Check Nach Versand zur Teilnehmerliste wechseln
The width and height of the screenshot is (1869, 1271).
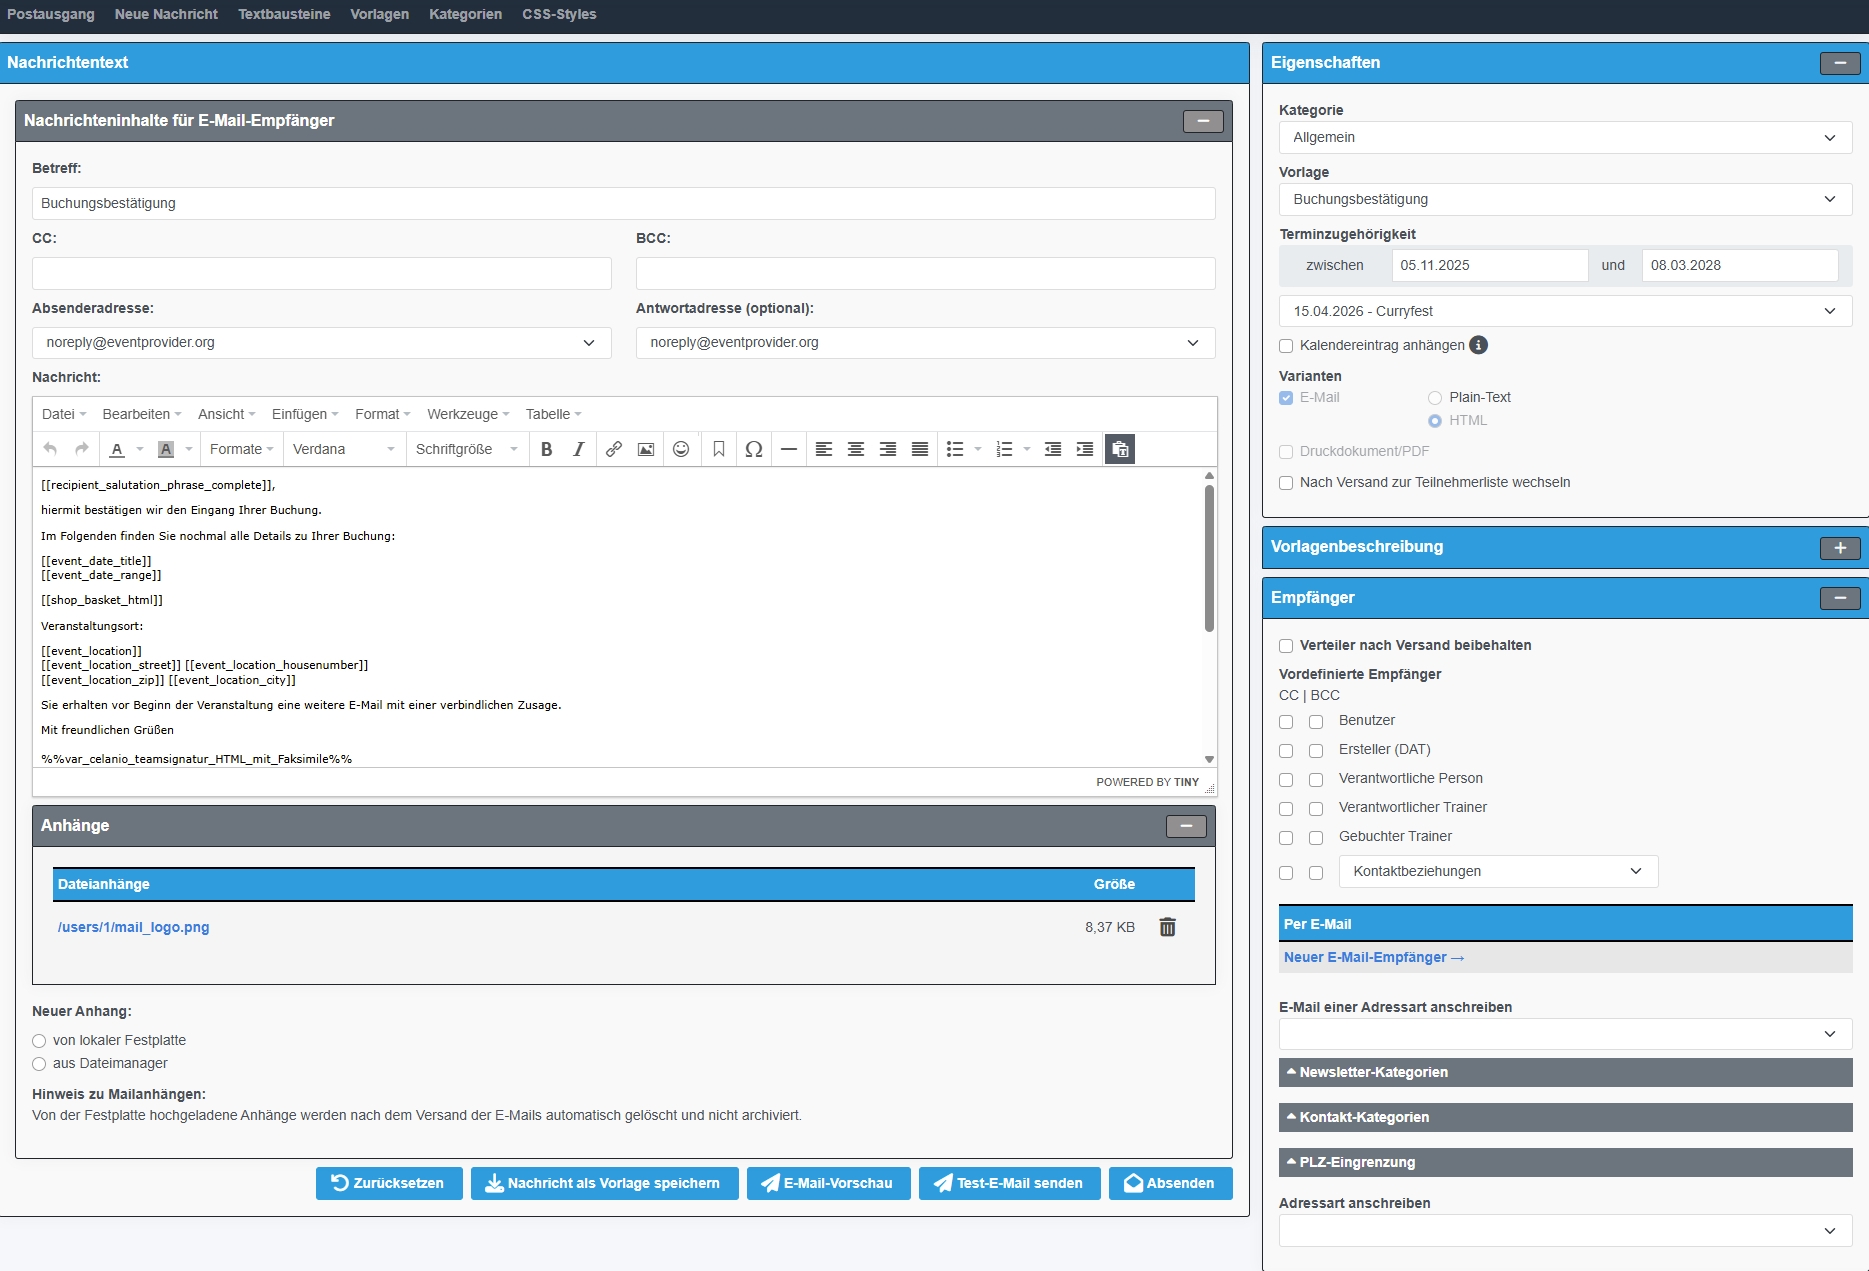pos(1286,483)
